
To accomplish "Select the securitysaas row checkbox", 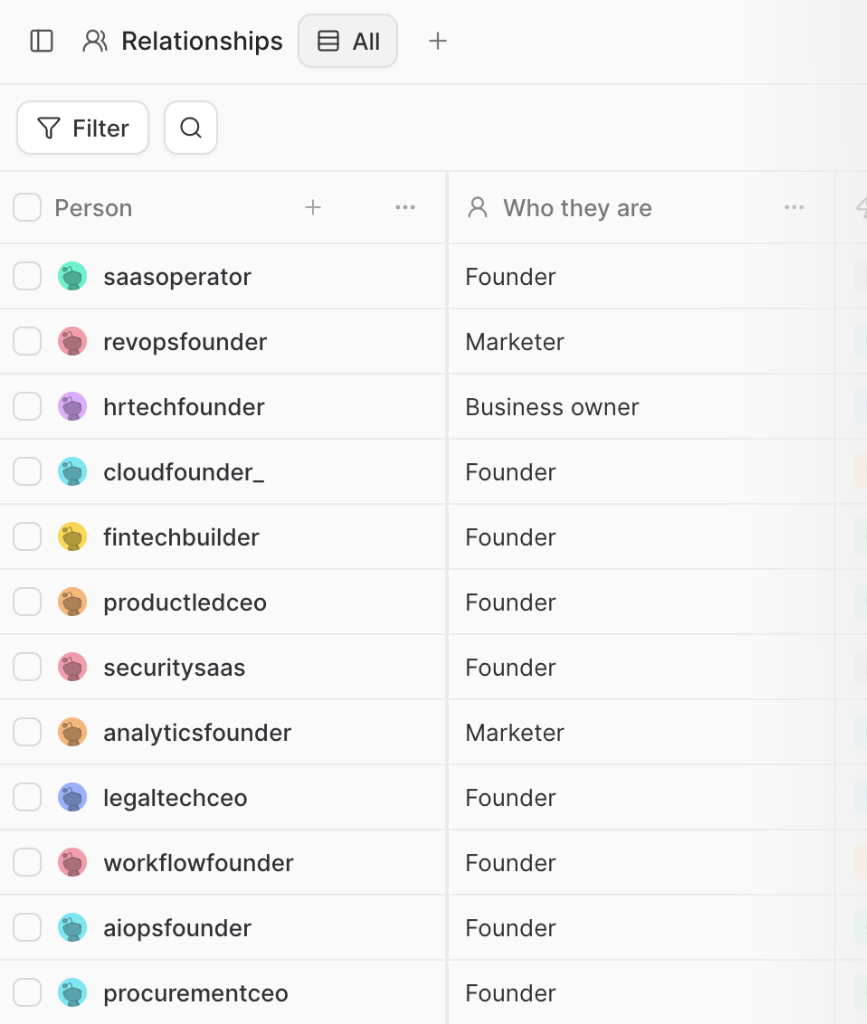I will (27, 667).
